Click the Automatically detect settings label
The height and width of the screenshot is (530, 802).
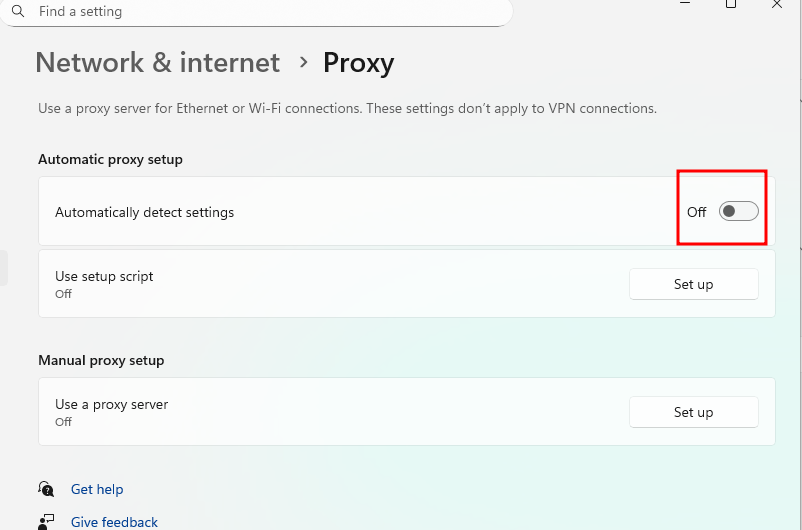(144, 212)
